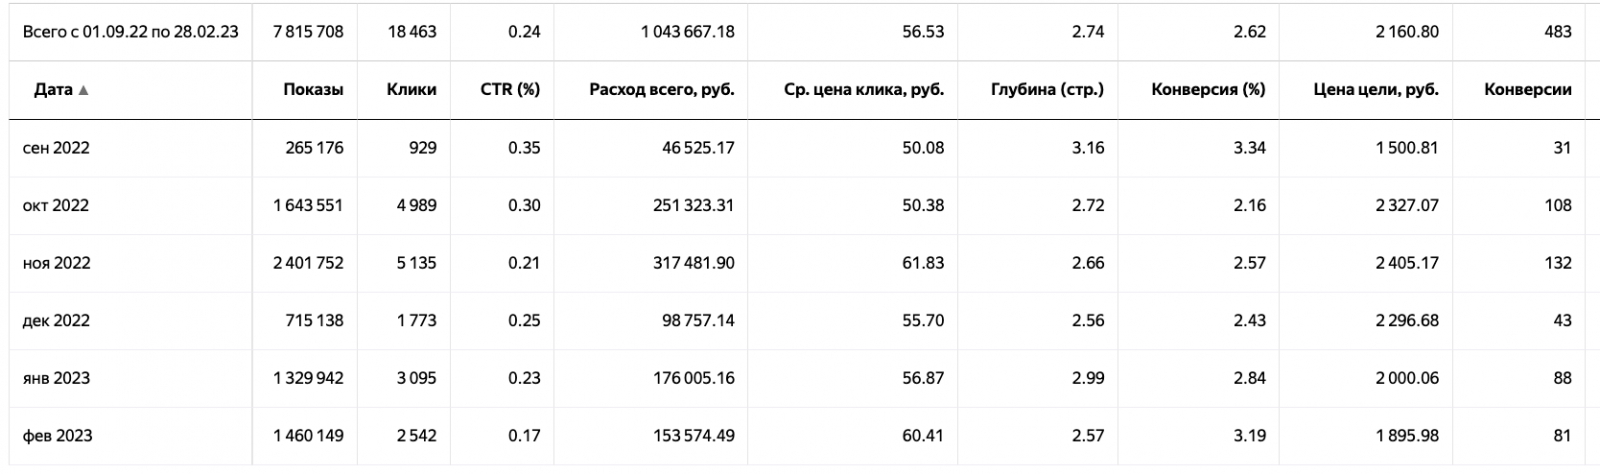Select the окт 2022 row label
The width and height of the screenshot is (1600, 474).
tap(56, 206)
